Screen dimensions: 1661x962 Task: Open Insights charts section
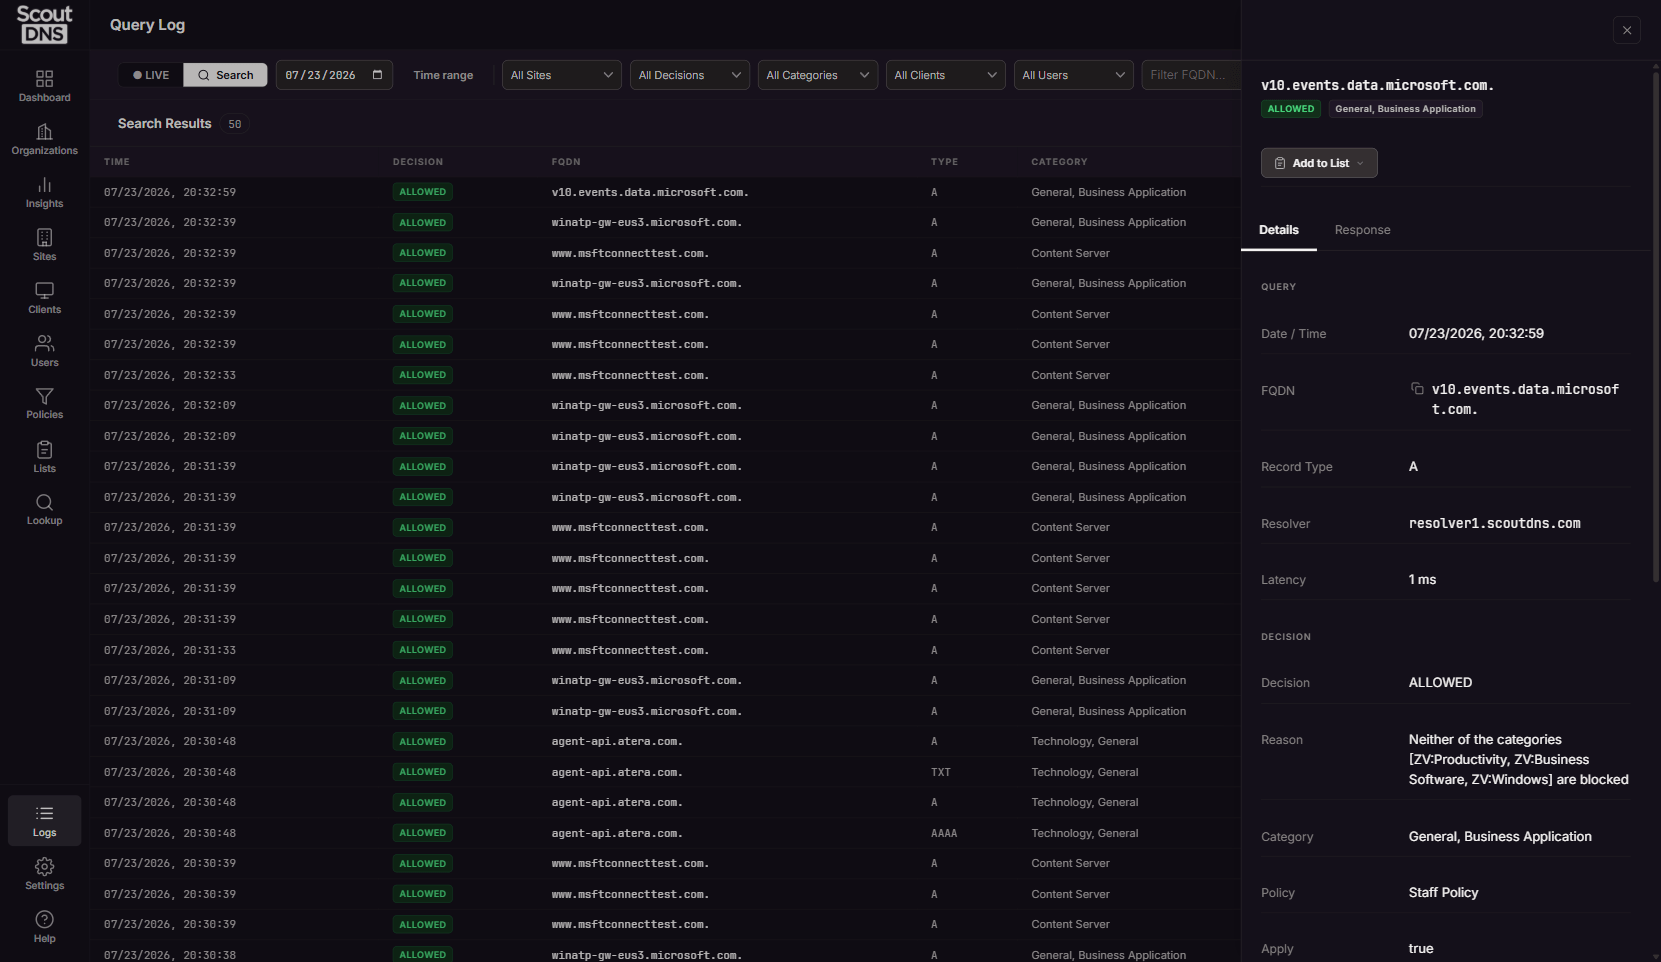[x=44, y=192]
